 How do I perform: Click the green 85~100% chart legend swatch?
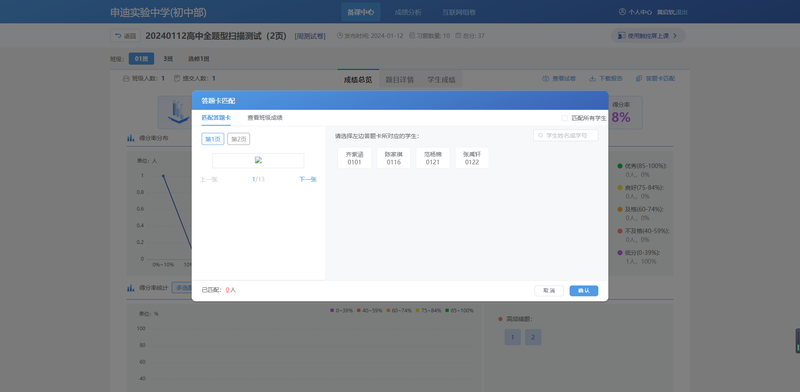point(446,310)
